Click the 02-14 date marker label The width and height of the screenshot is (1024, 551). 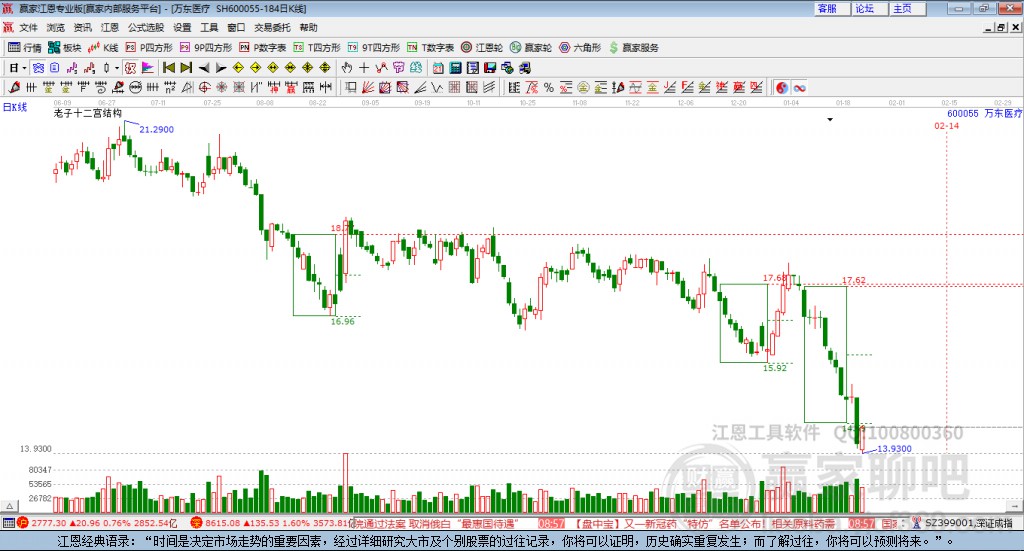(x=946, y=125)
